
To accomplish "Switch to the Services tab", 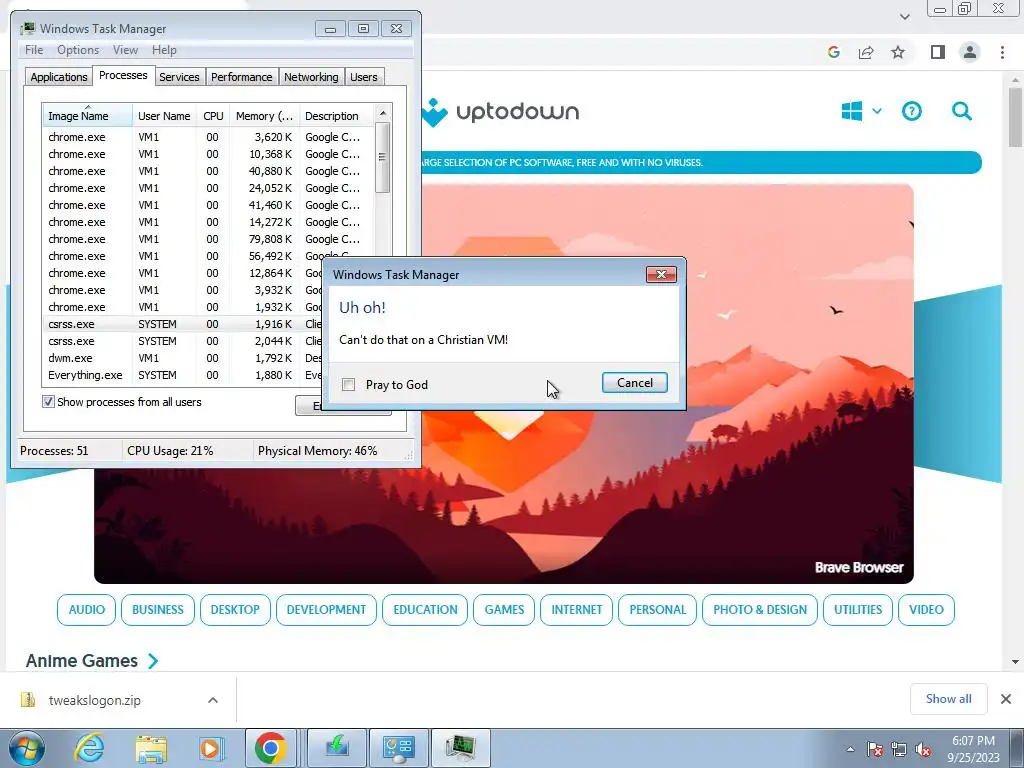I will [x=180, y=77].
